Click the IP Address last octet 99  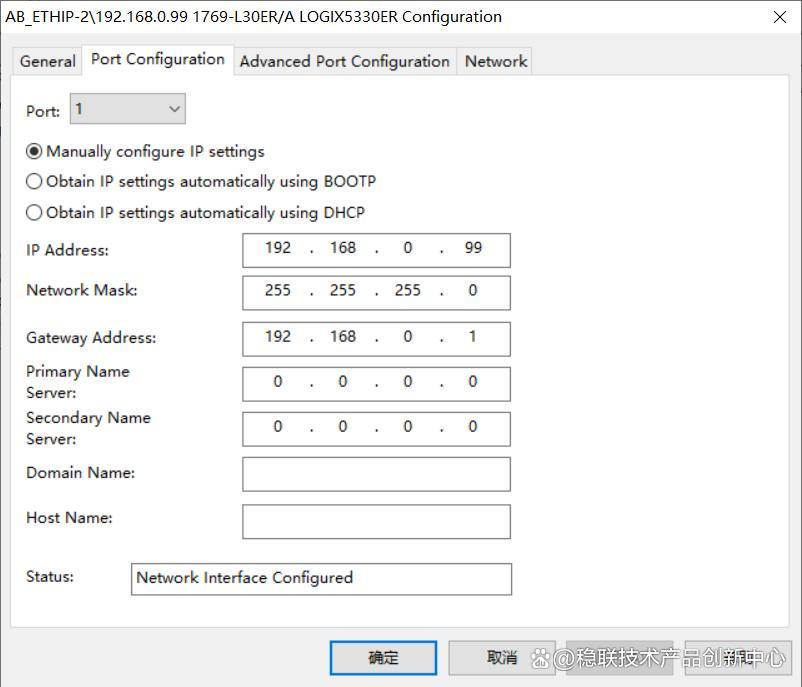click(x=473, y=248)
